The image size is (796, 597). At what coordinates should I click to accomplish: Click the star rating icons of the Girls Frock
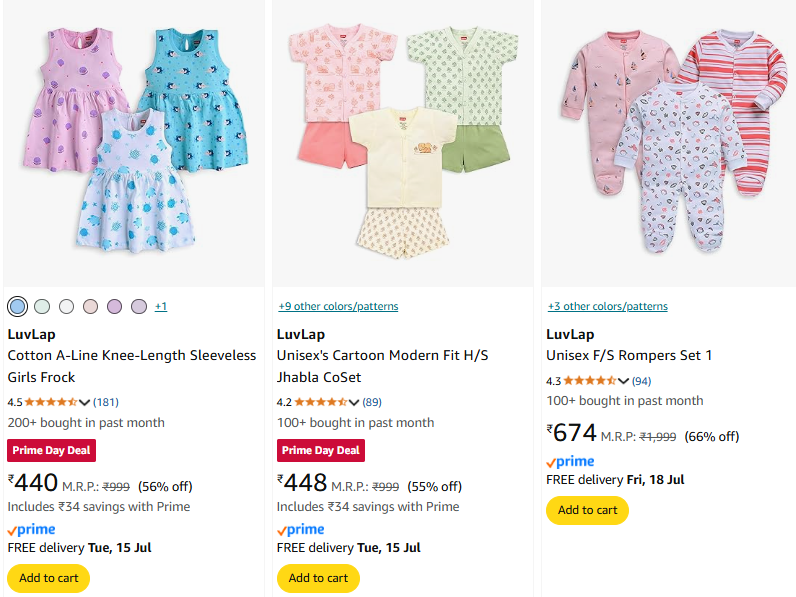(50, 402)
